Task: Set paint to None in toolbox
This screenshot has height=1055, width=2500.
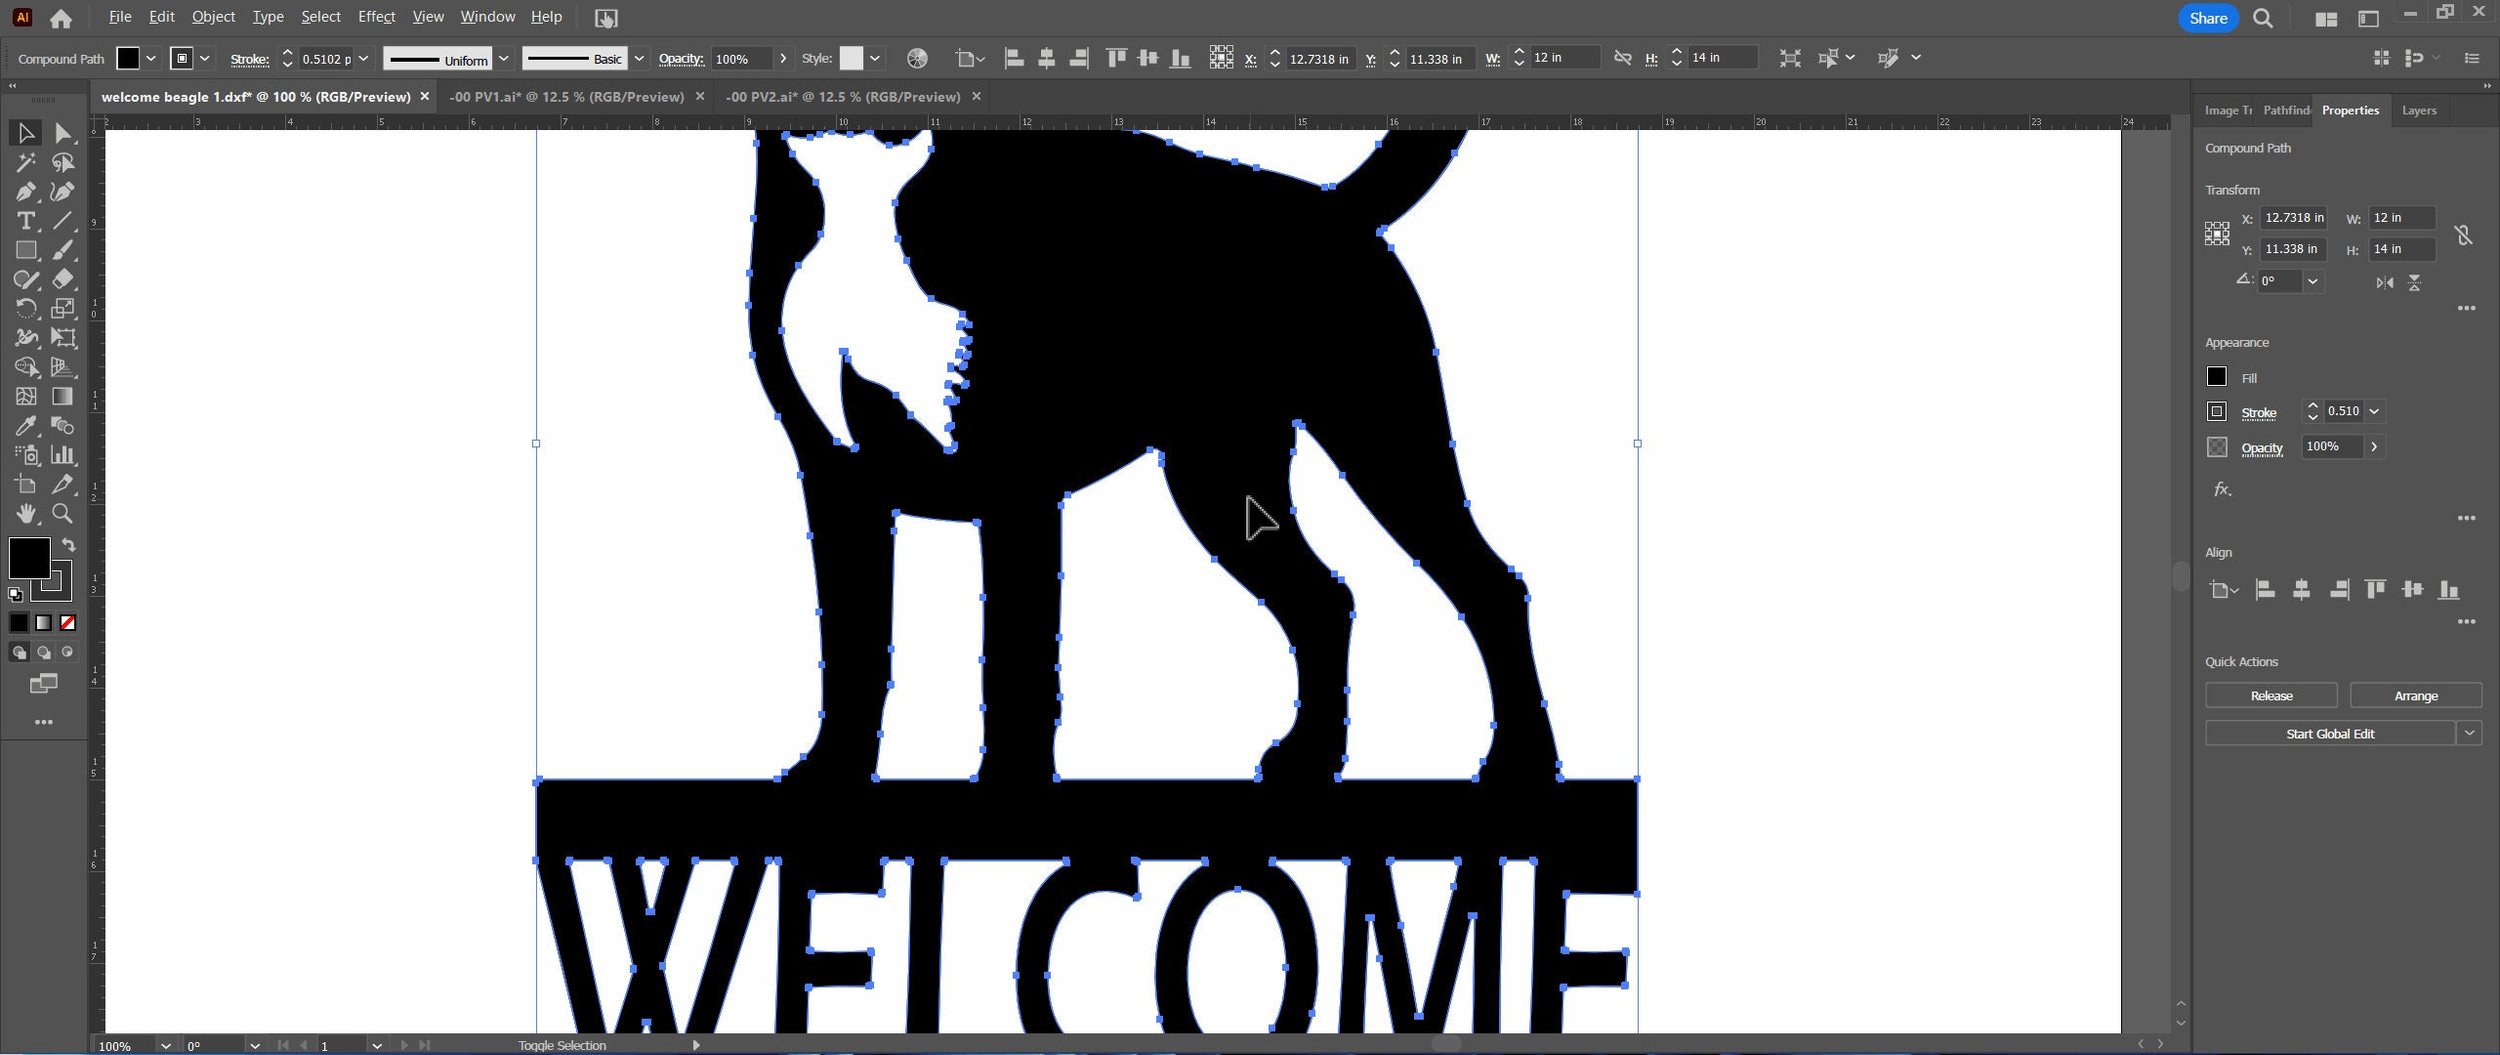Action: tap(68, 623)
